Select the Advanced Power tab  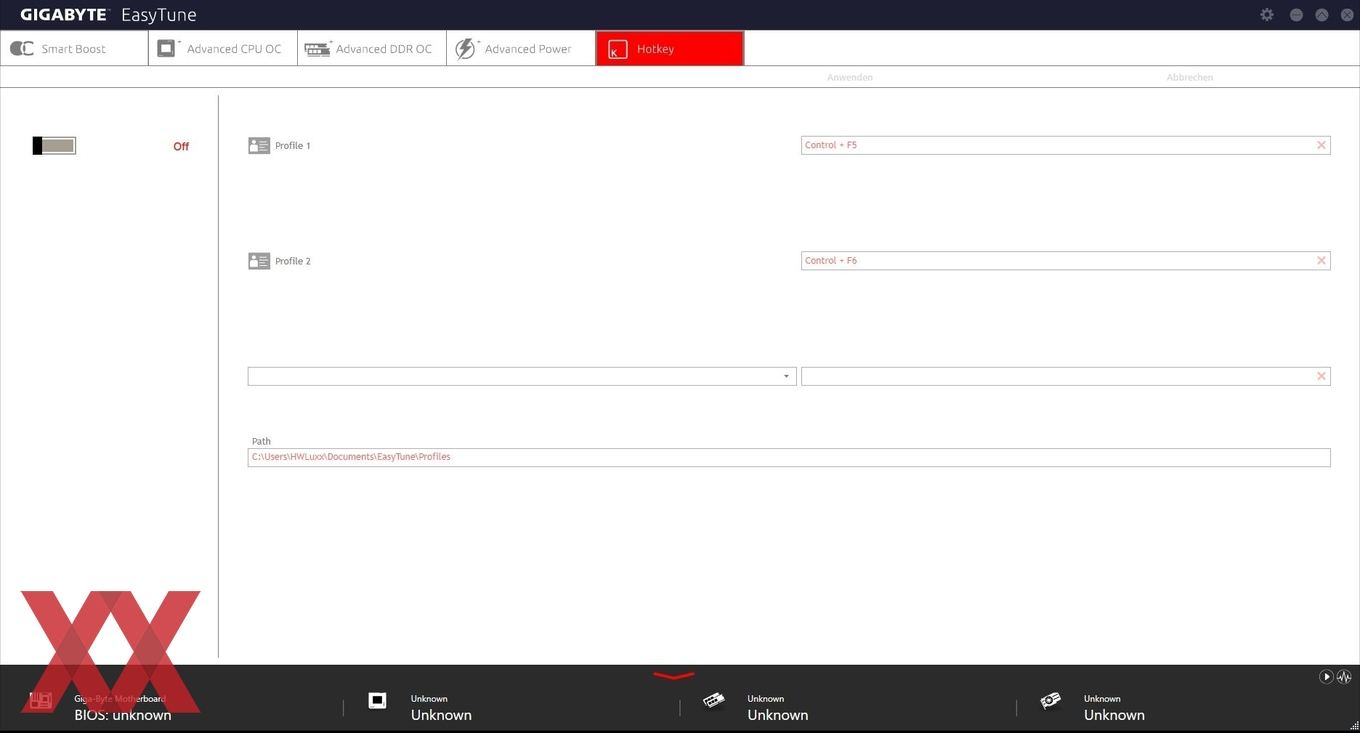[521, 49]
